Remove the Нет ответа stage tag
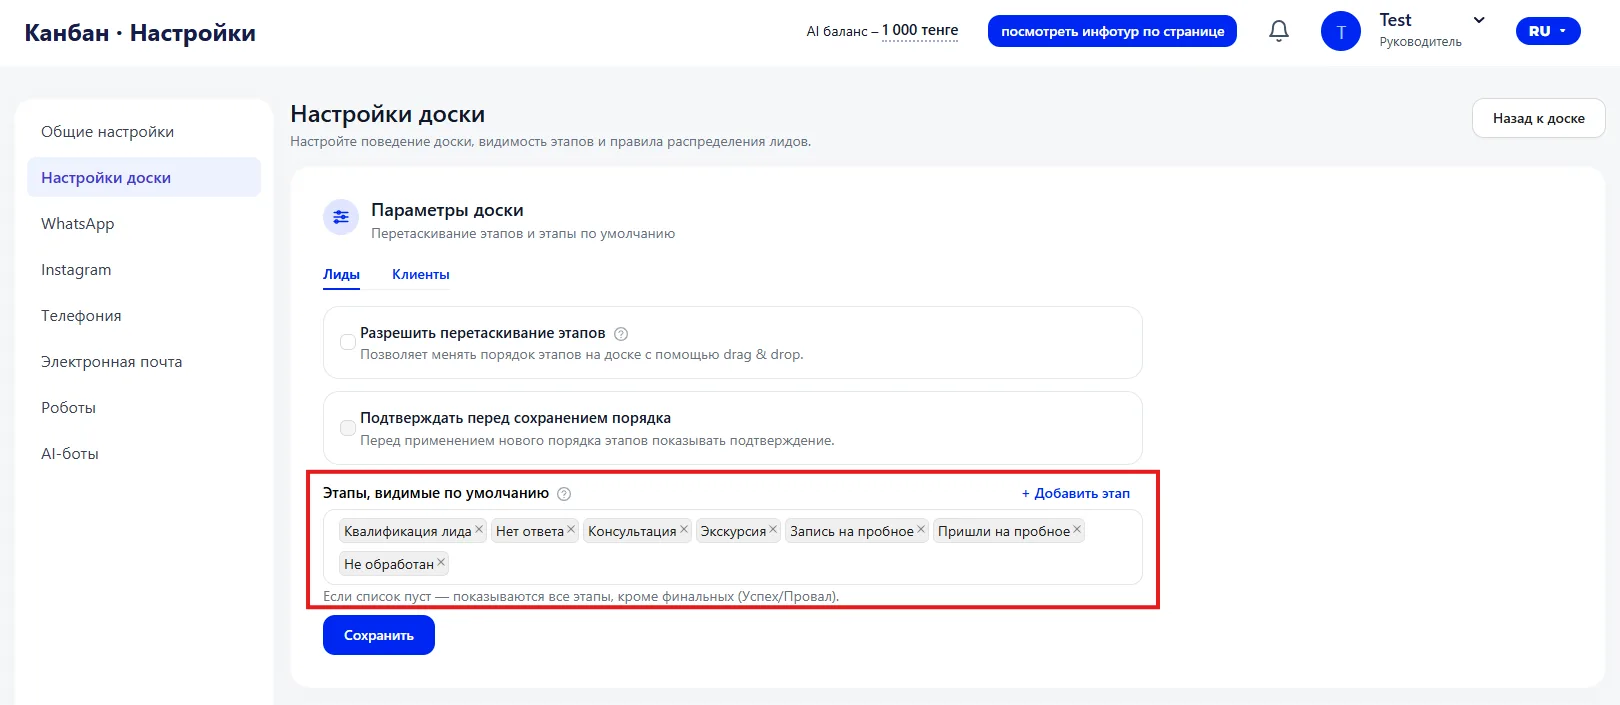1620x705 pixels. coord(571,530)
